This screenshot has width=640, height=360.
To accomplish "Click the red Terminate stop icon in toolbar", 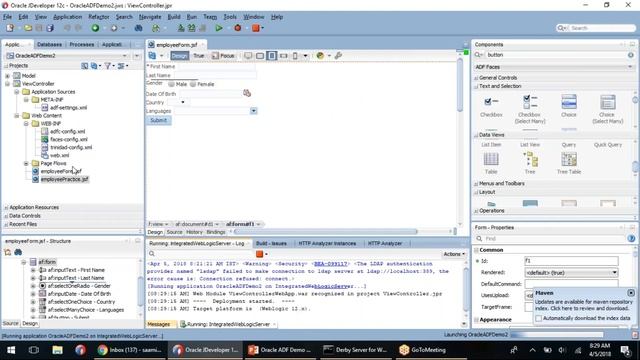I will click(x=256, y=28).
